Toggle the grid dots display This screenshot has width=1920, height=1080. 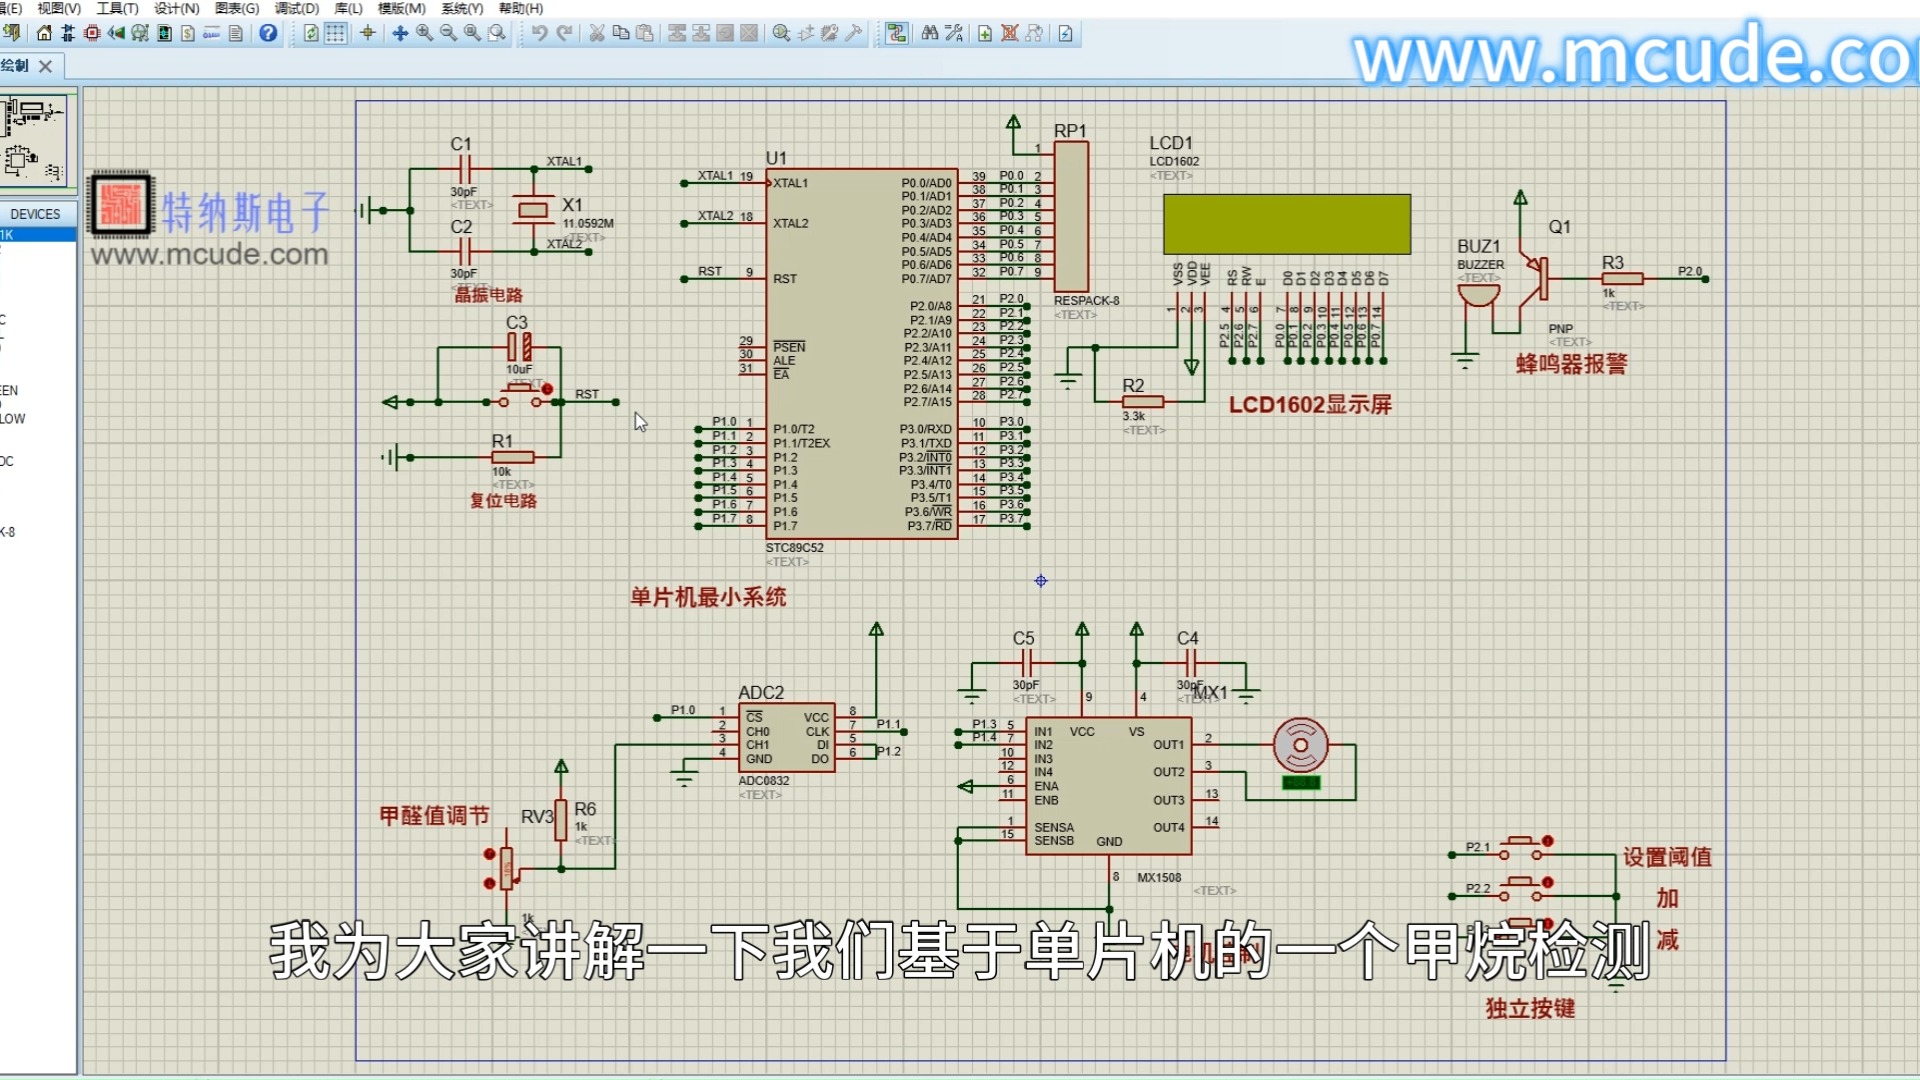336,33
